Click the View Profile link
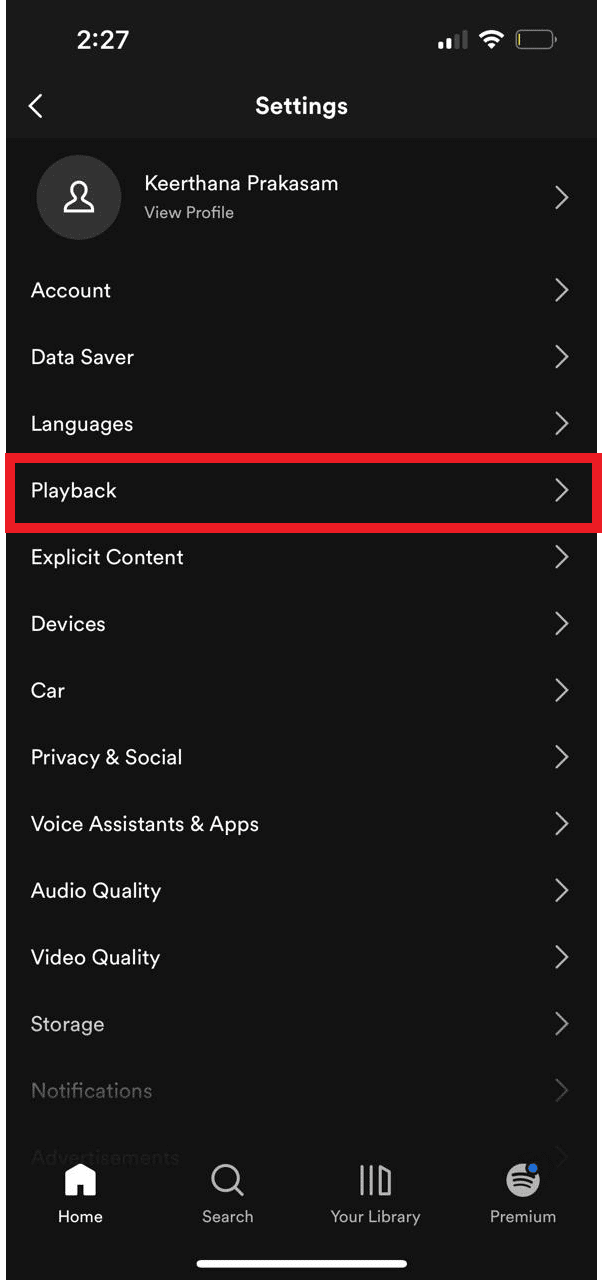The height and width of the screenshot is (1280, 604). coord(189,212)
